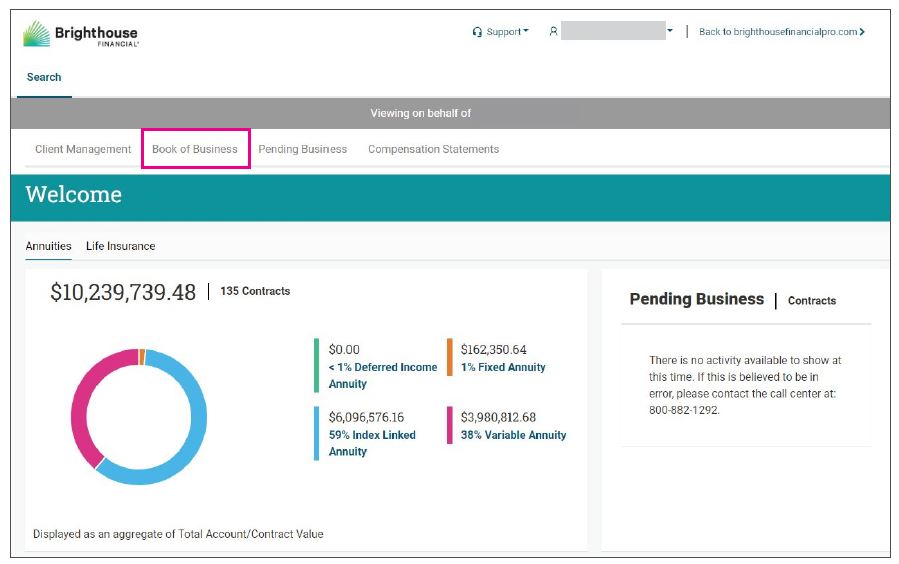Click the Support headset icon
Viewport: 899px width, 564px height.
477,32
